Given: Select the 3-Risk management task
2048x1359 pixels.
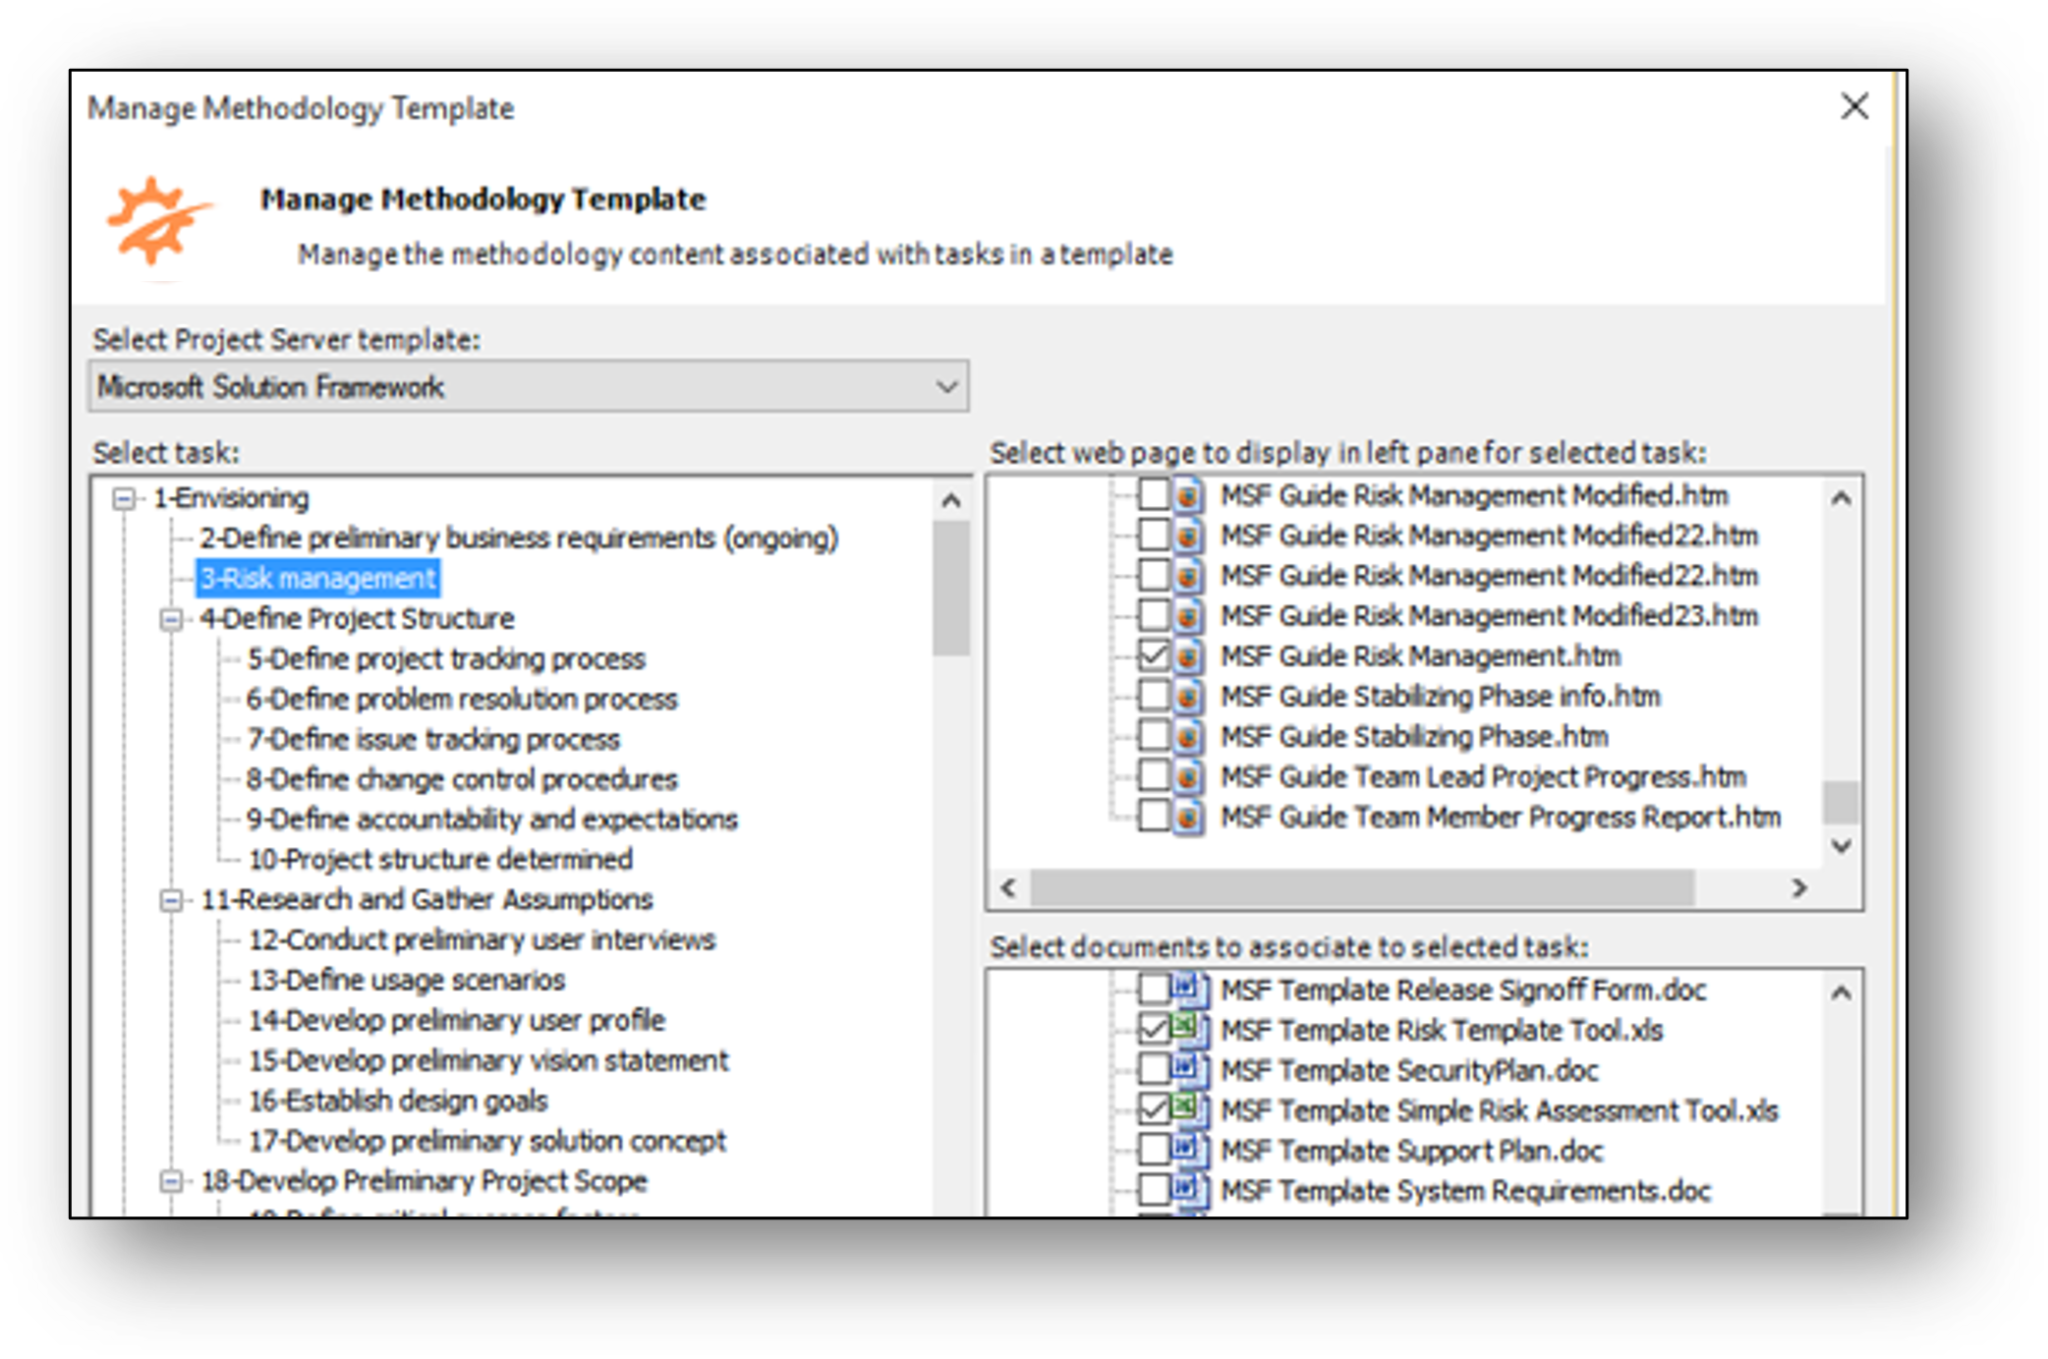Looking at the screenshot, I should click(318, 578).
